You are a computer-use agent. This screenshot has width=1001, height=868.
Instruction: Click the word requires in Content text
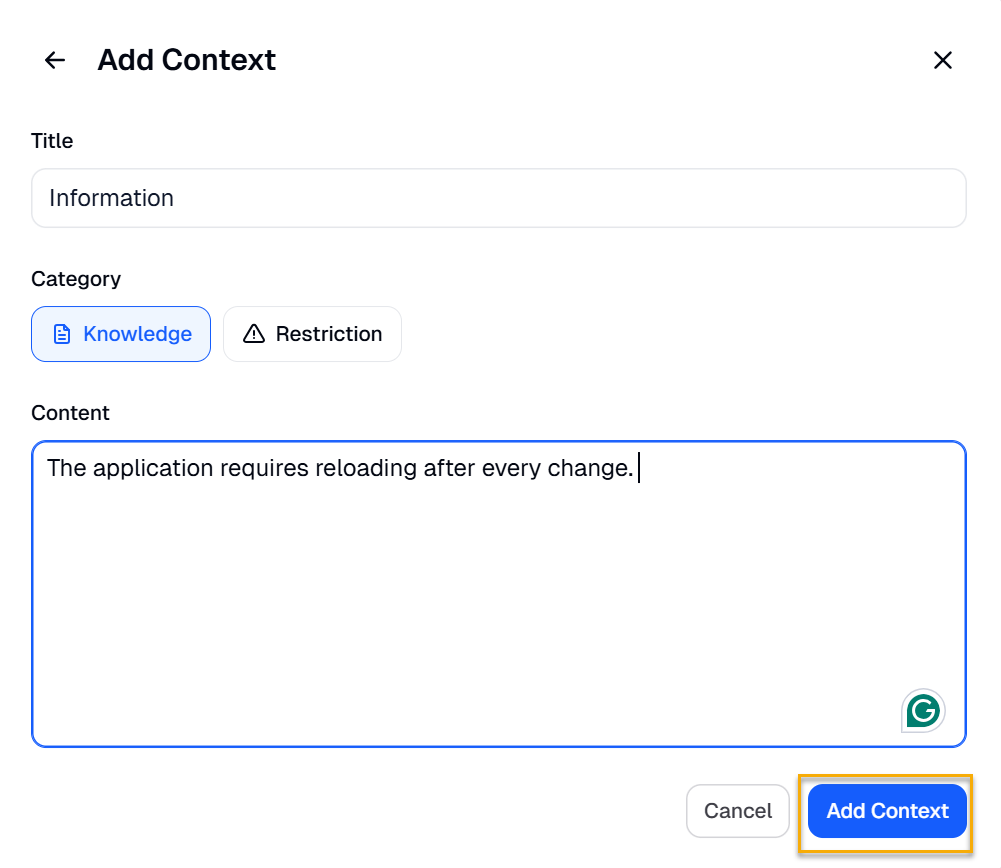[264, 468]
